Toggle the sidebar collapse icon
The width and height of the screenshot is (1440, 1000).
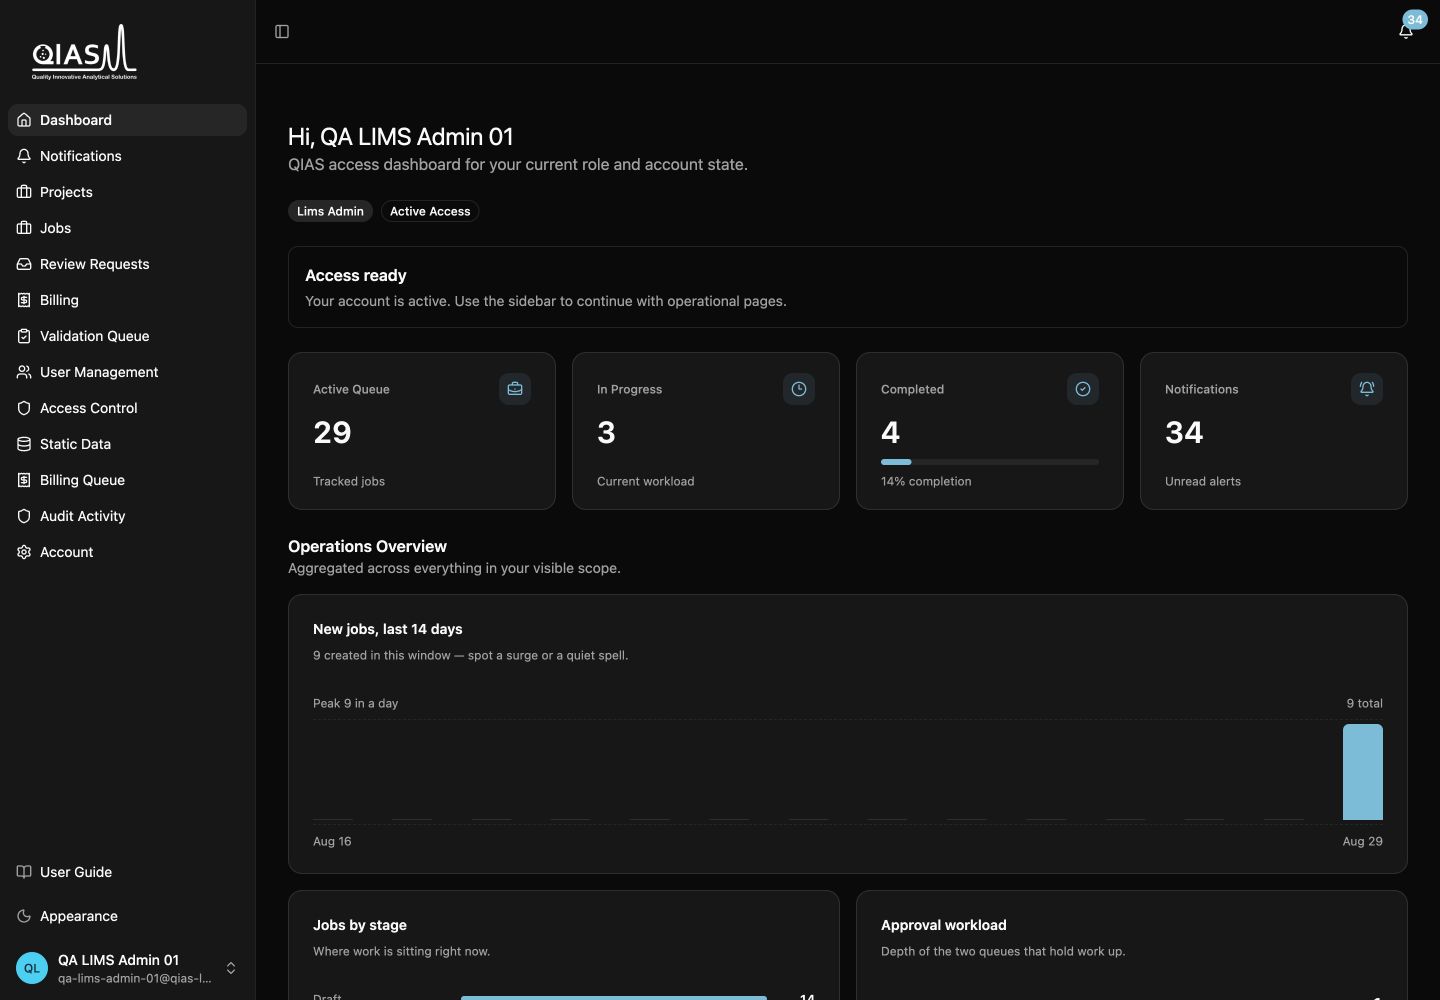[282, 32]
